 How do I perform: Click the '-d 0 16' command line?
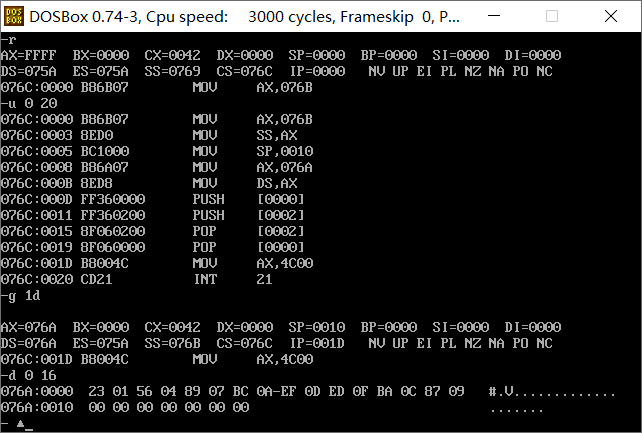(x=29, y=375)
